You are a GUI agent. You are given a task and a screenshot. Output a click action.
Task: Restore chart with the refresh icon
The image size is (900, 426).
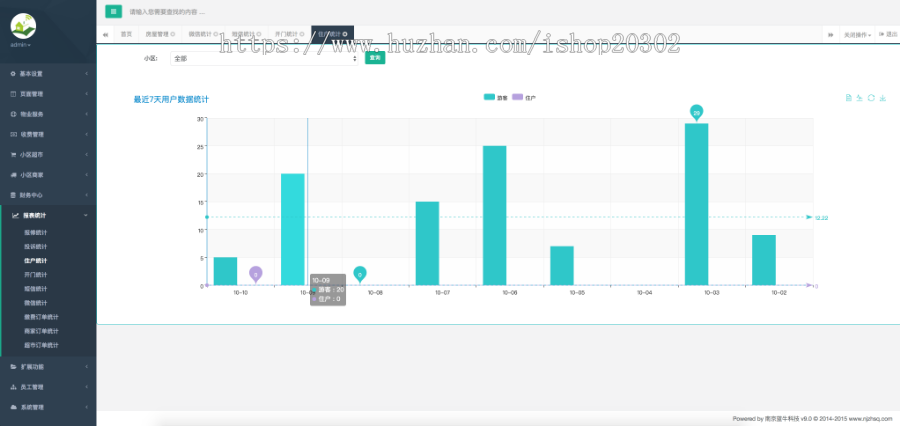click(871, 98)
